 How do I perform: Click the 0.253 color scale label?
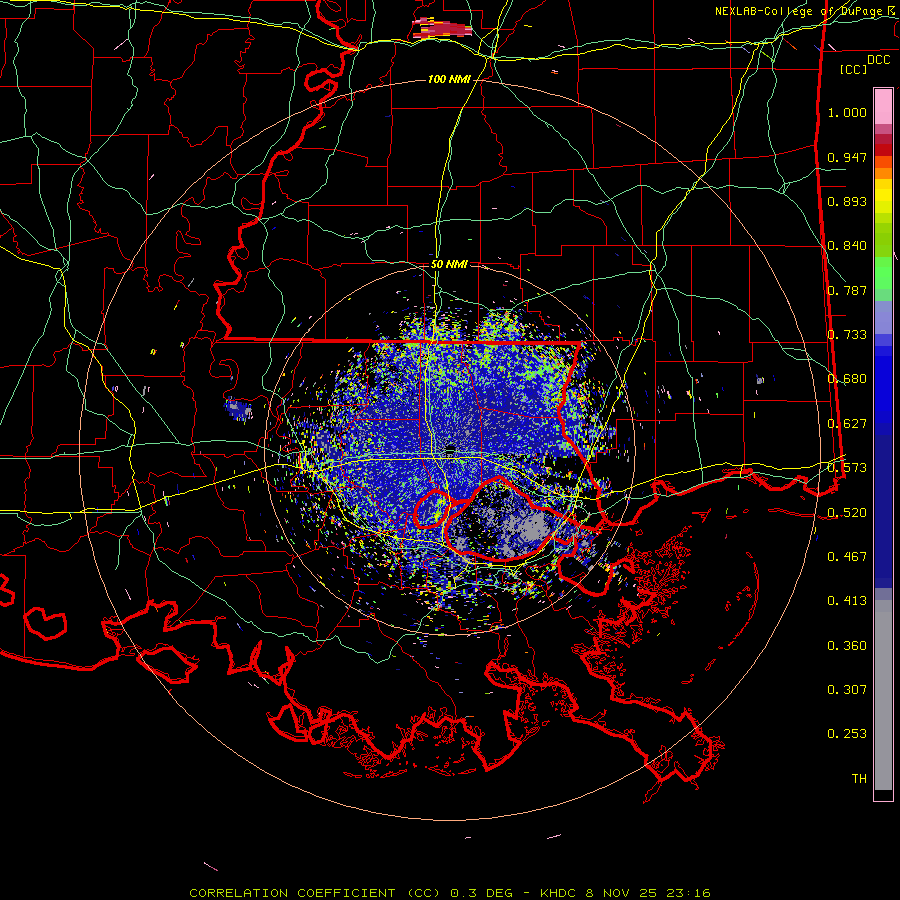(x=847, y=734)
